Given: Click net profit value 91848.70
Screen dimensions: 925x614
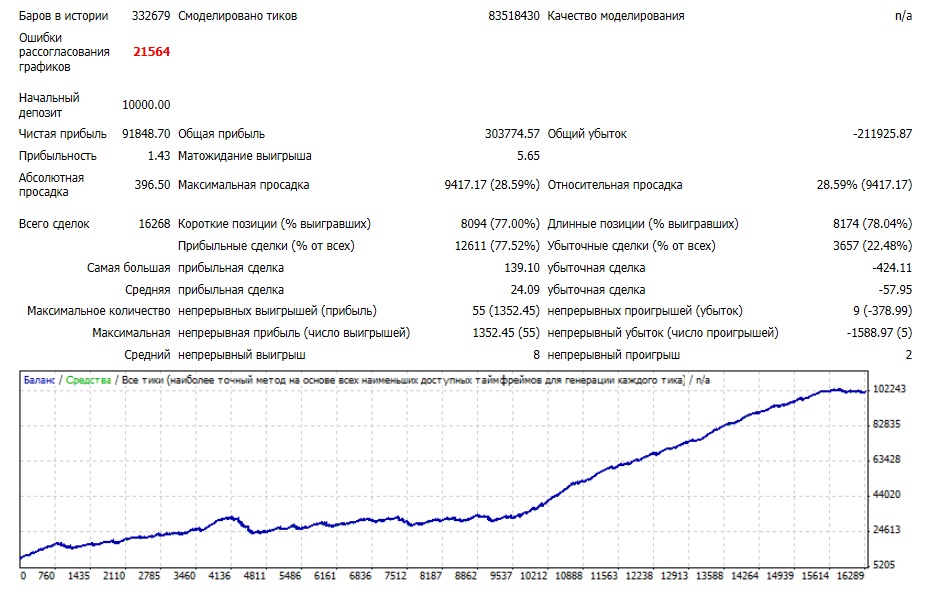Looking at the screenshot, I should (146, 134).
